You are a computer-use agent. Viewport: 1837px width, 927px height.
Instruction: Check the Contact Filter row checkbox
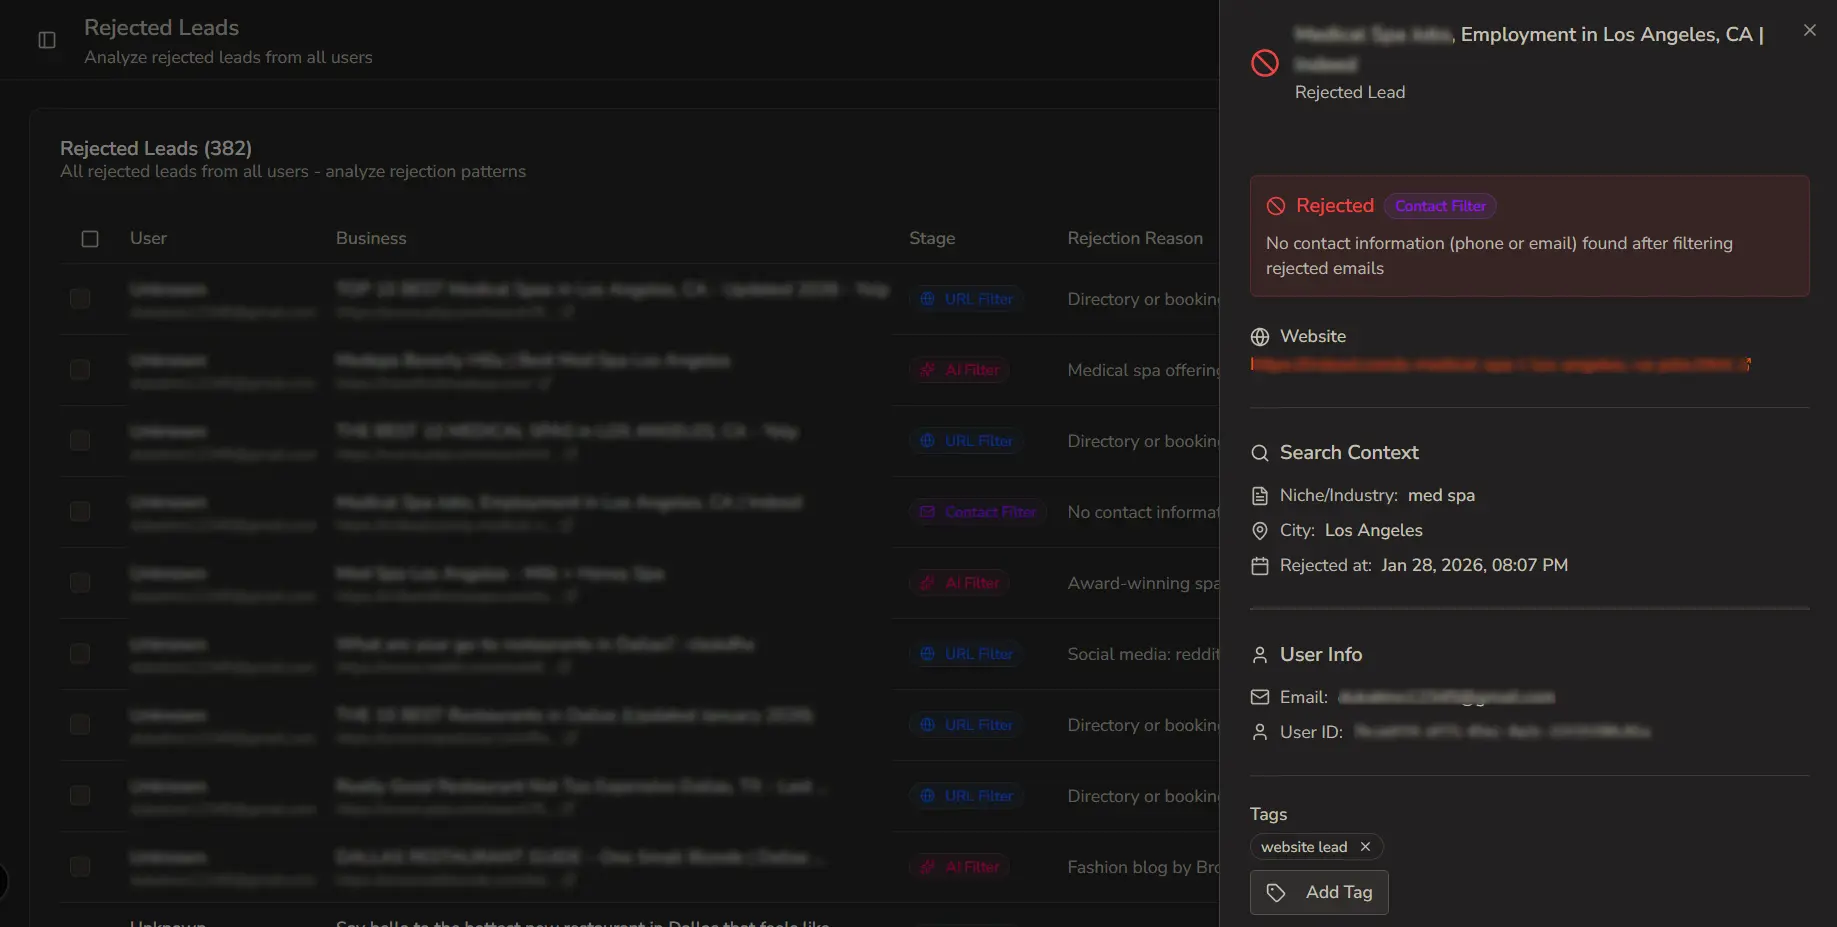click(80, 512)
